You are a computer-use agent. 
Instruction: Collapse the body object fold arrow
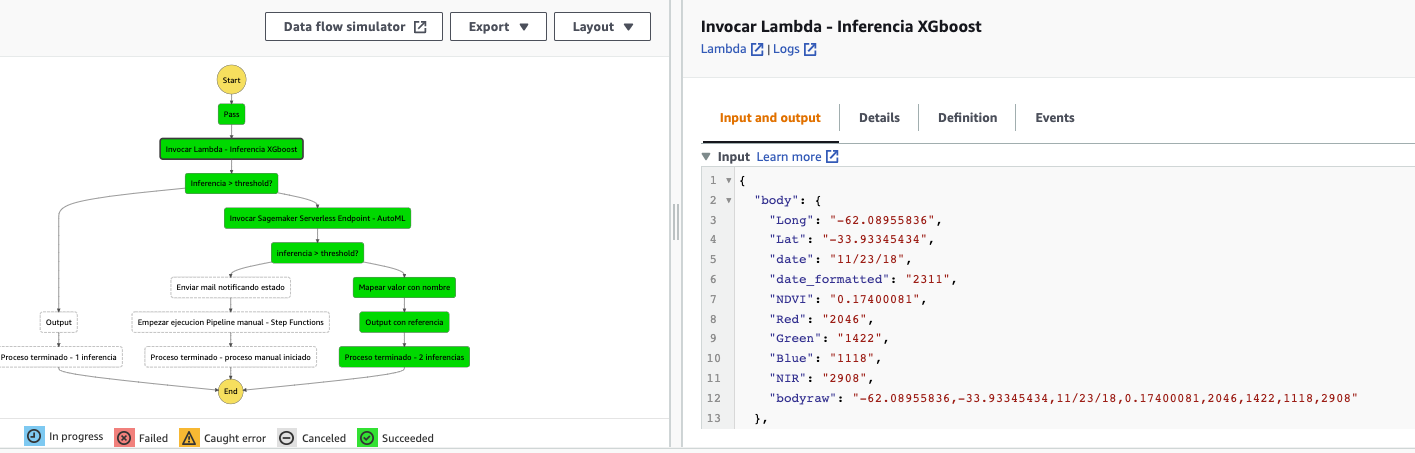(728, 200)
